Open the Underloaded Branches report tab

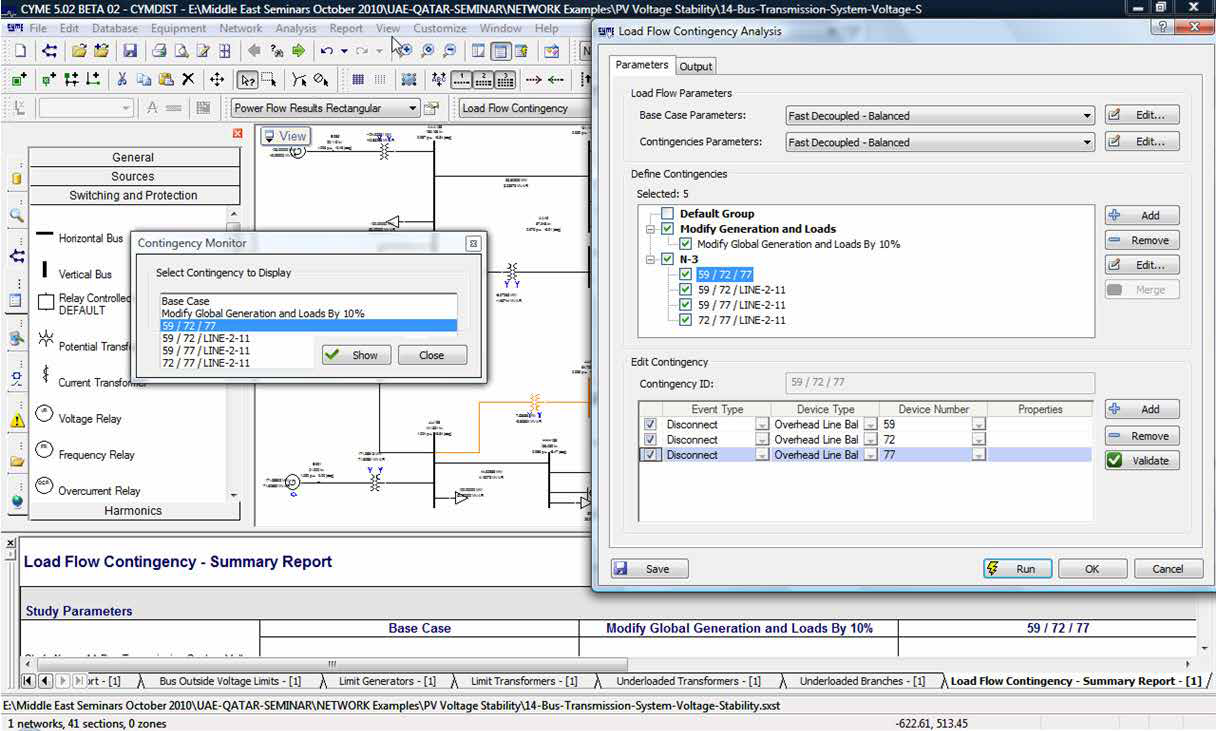pos(862,681)
